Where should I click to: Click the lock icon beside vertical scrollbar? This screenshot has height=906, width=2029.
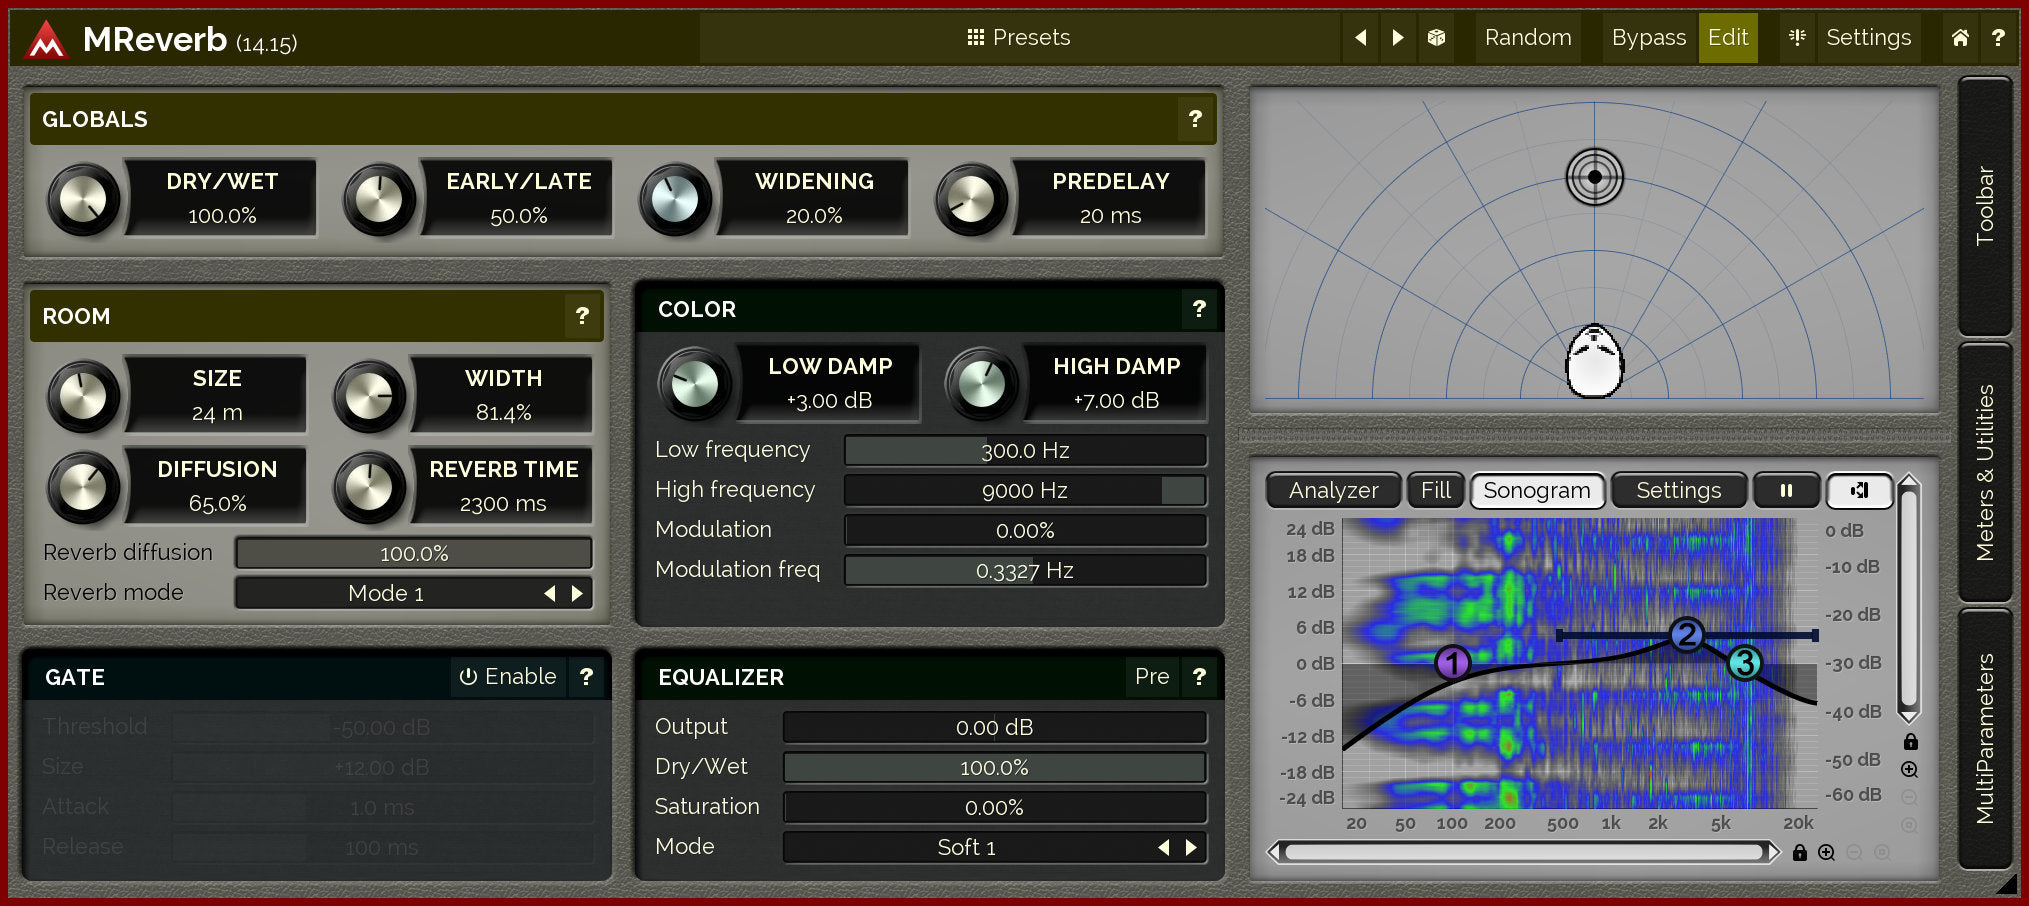click(x=1910, y=742)
